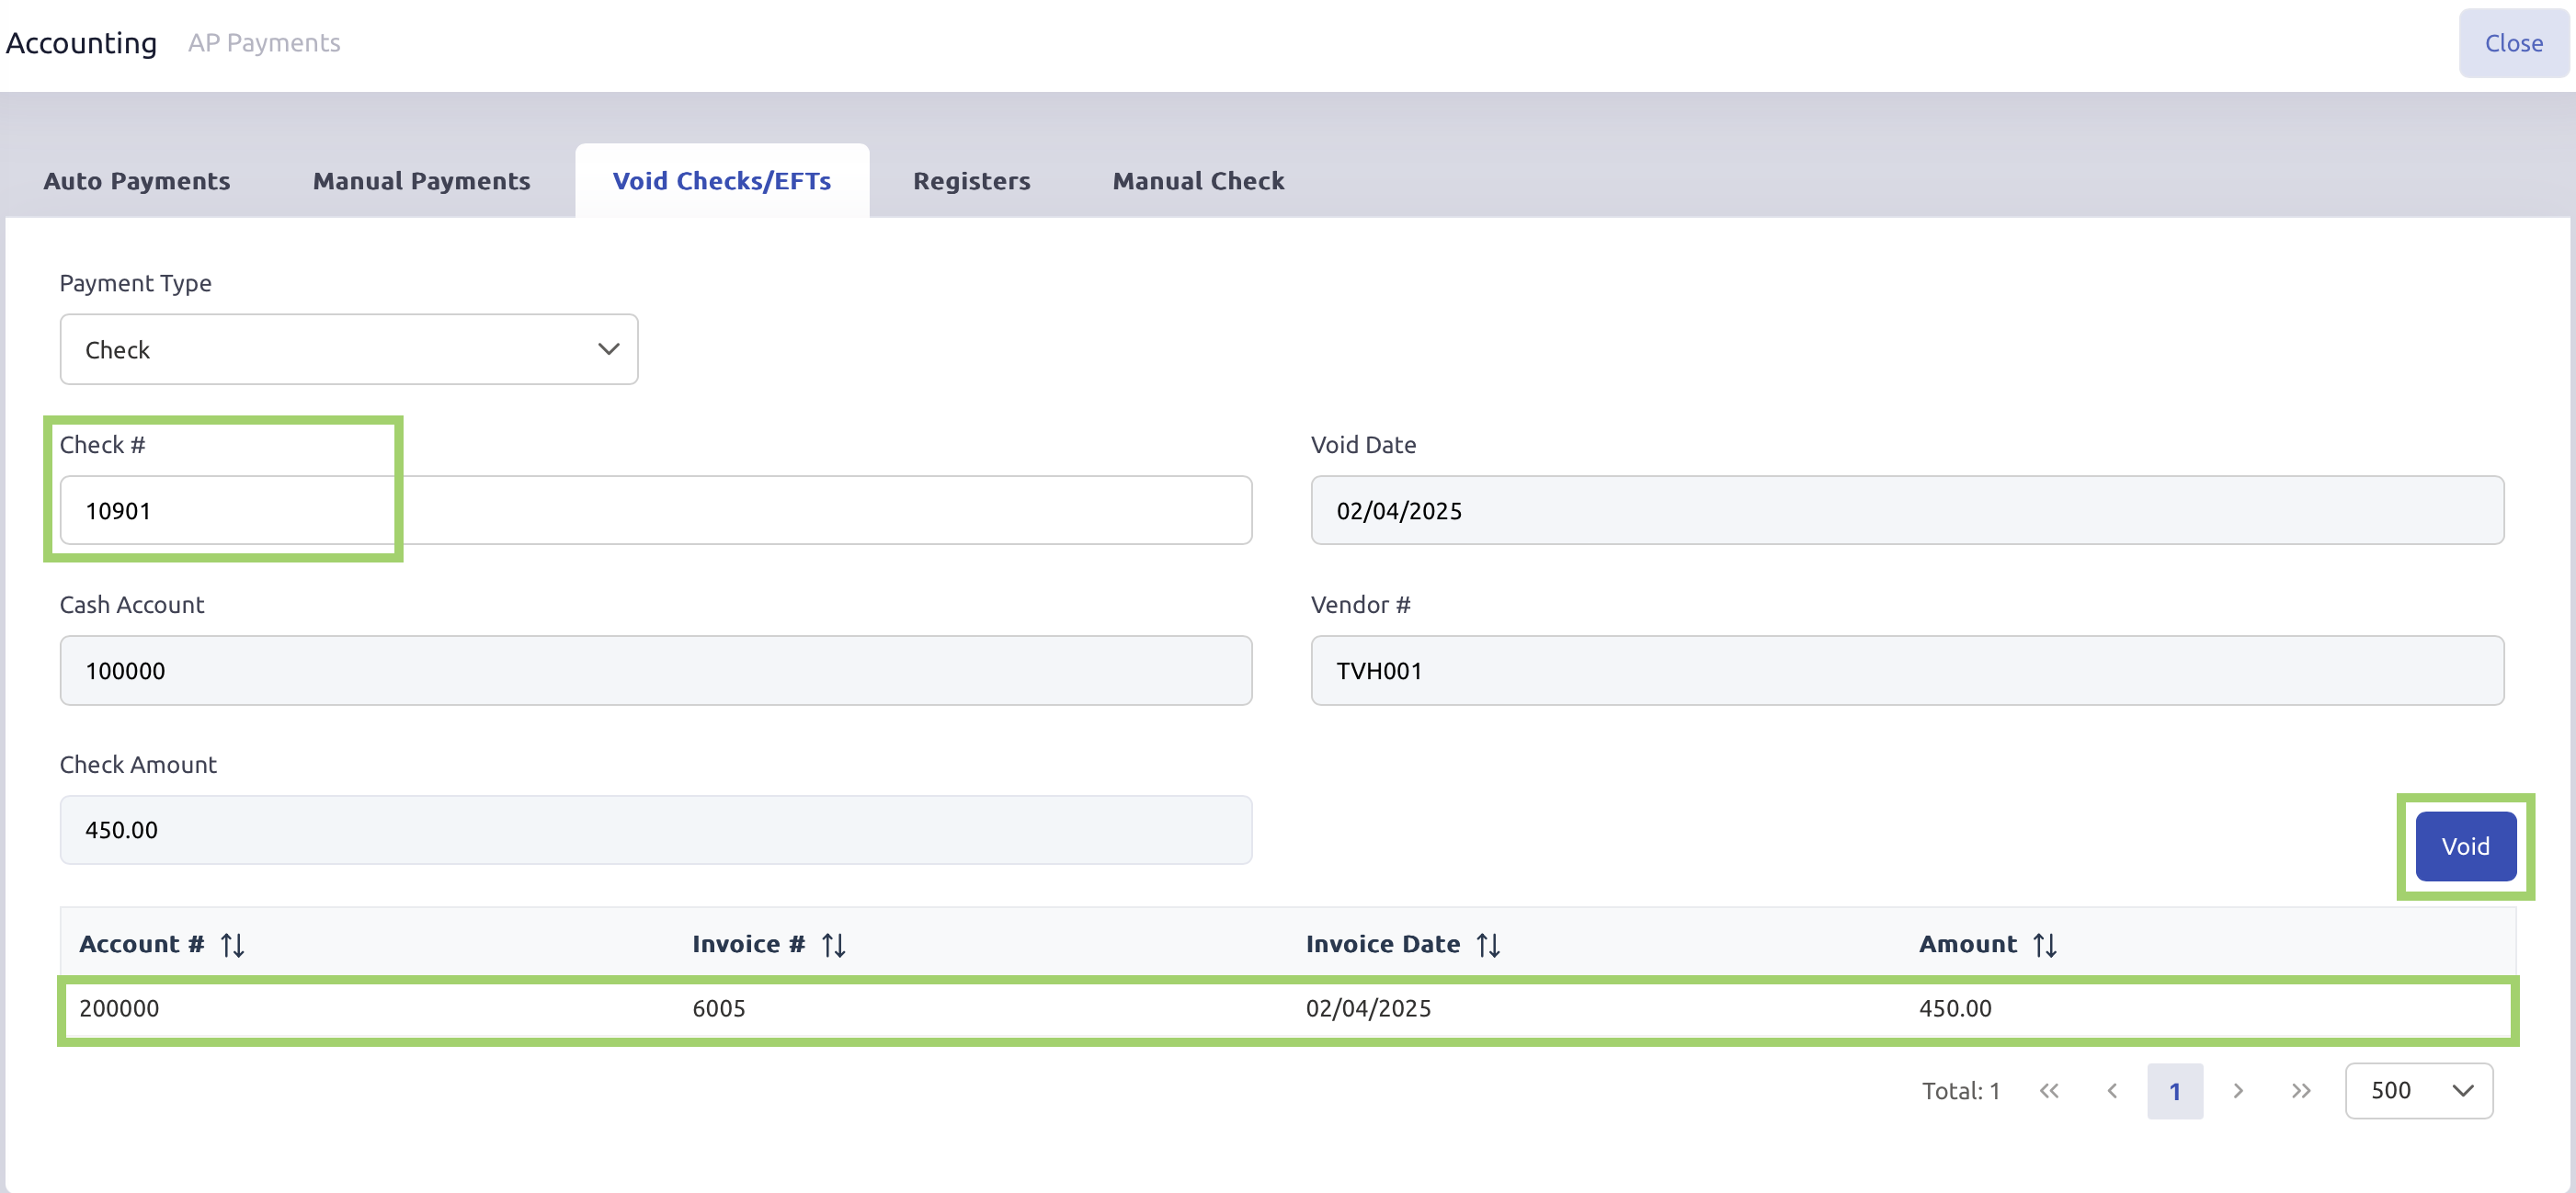Switch to the Manual Payments tab

point(421,181)
